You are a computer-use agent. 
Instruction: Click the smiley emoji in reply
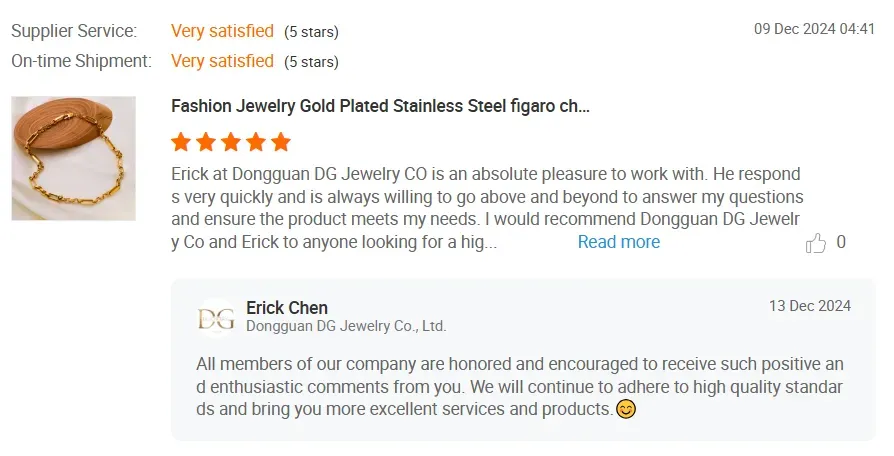pos(626,409)
